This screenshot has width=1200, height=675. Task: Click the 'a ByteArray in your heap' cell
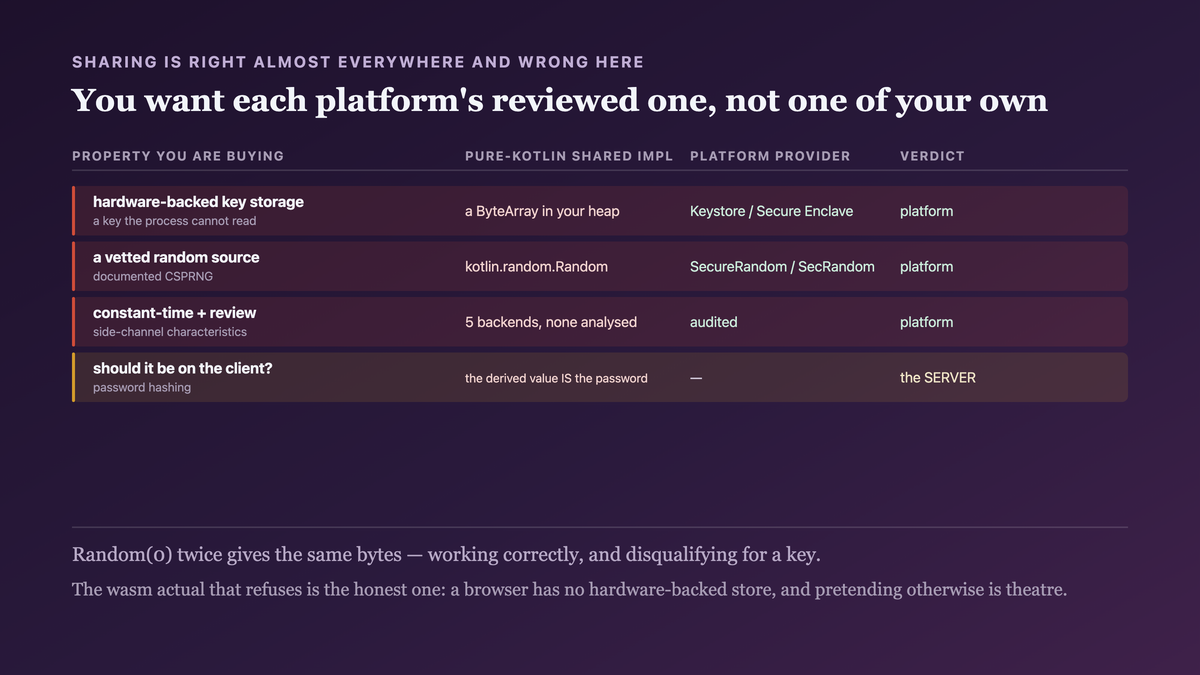click(x=542, y=211)
